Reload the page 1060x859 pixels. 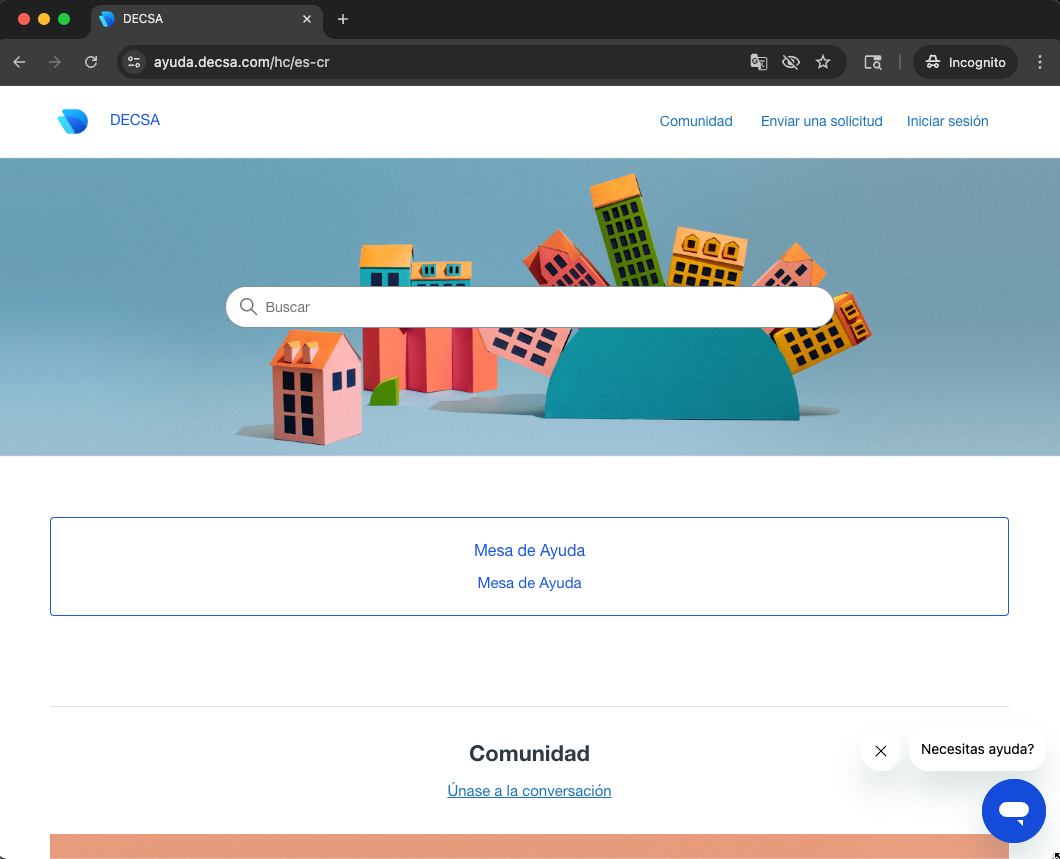coord(91,62)
